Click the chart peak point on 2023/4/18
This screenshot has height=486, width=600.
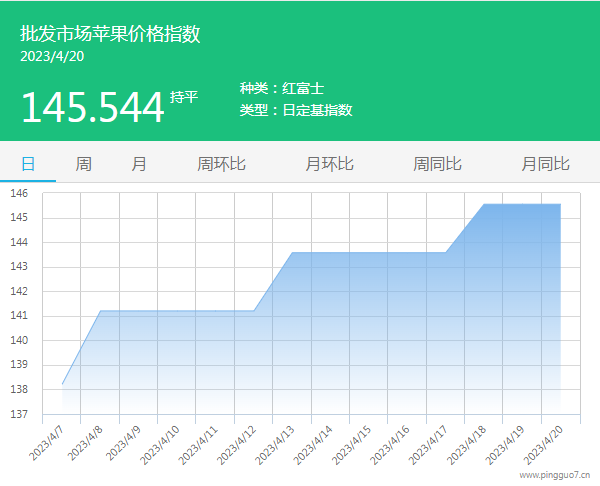(484, 204)
